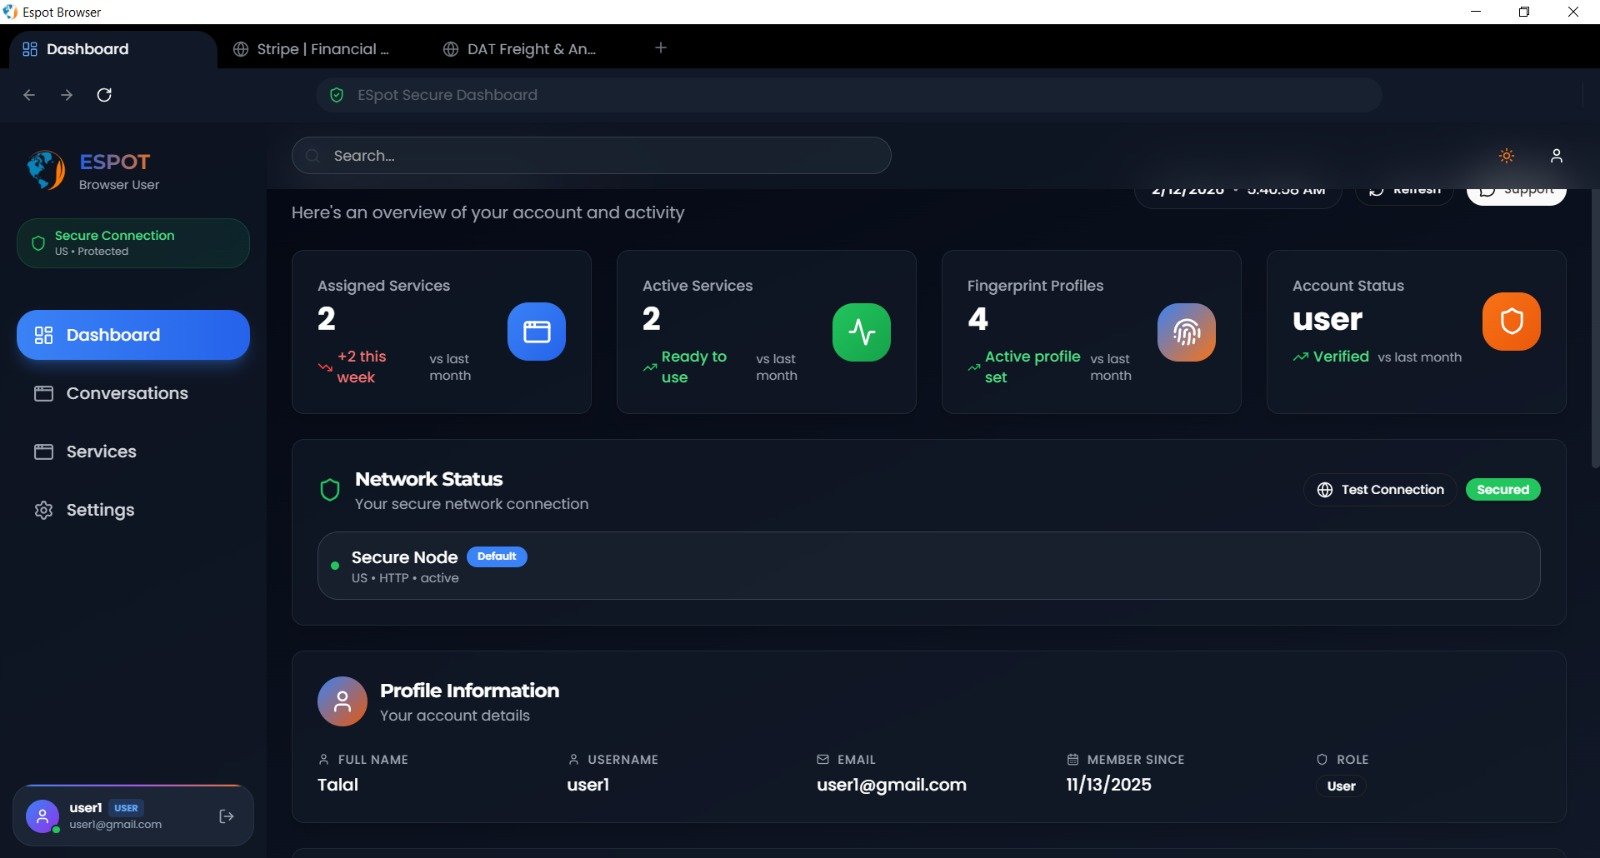This screenshot has width=1600, height=858.
Task: Open Settings in the sidebar
Action: [x=100, y=510]
